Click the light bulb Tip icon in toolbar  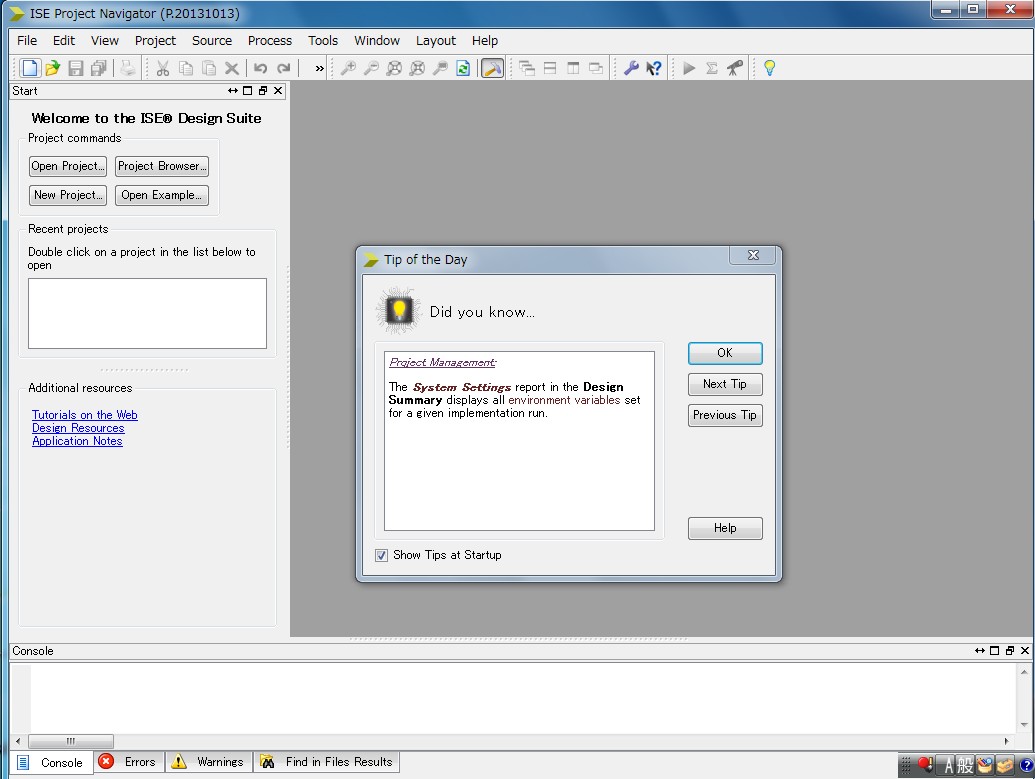[770, 68]
